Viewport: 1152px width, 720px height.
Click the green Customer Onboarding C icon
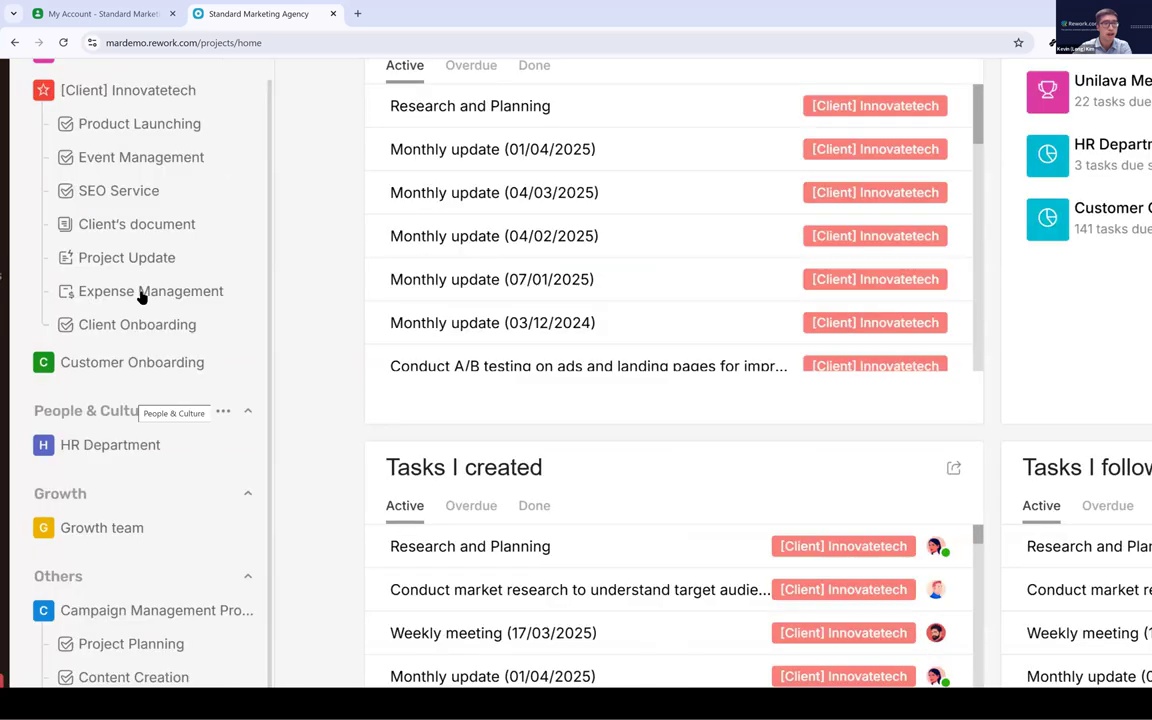pos(43,362)
